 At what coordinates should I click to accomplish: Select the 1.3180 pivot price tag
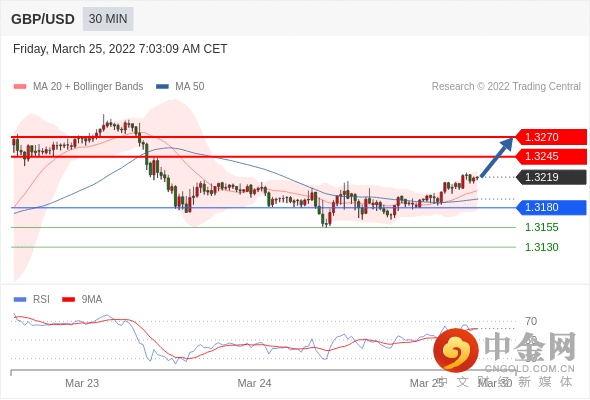coord(551,207)
